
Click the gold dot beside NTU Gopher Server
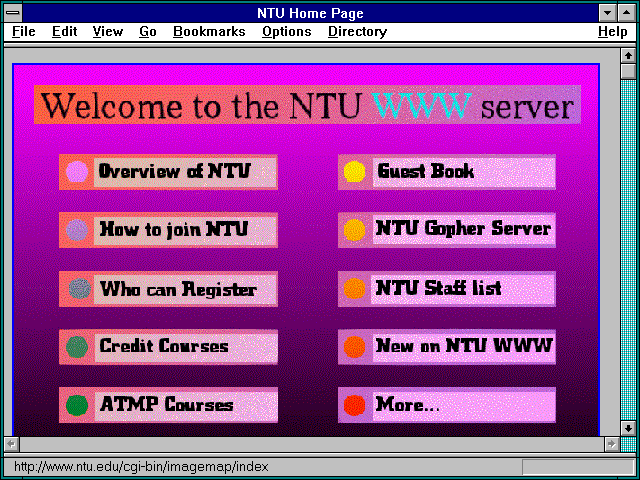point(354,230)
